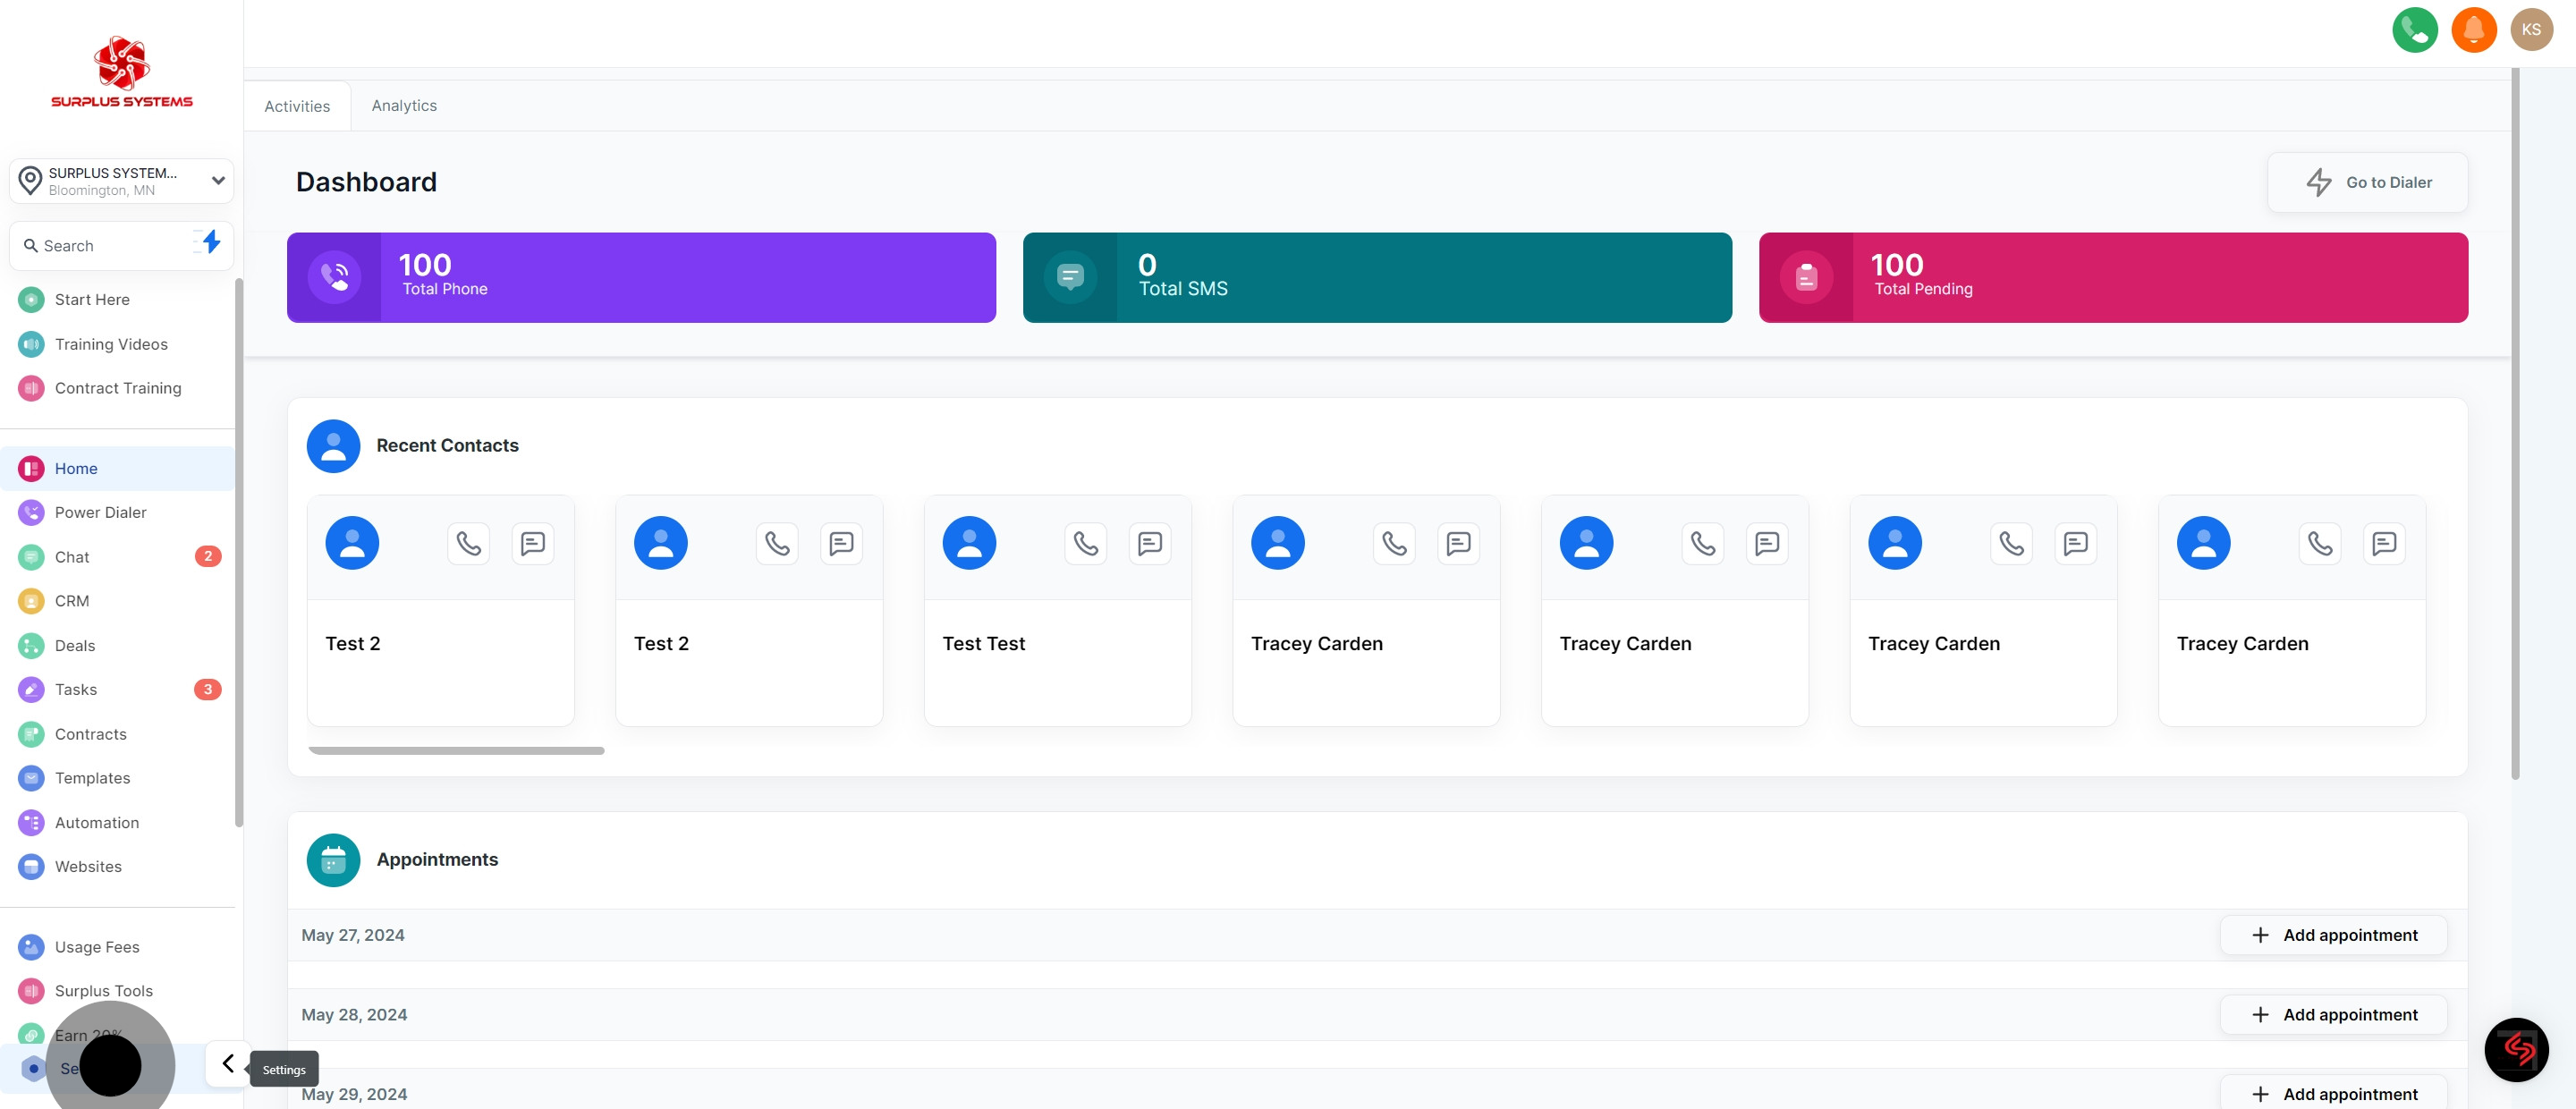Click the green phone call icon
Image resolution: width=2576 pixels, height=1109 pixels.
2414,30
